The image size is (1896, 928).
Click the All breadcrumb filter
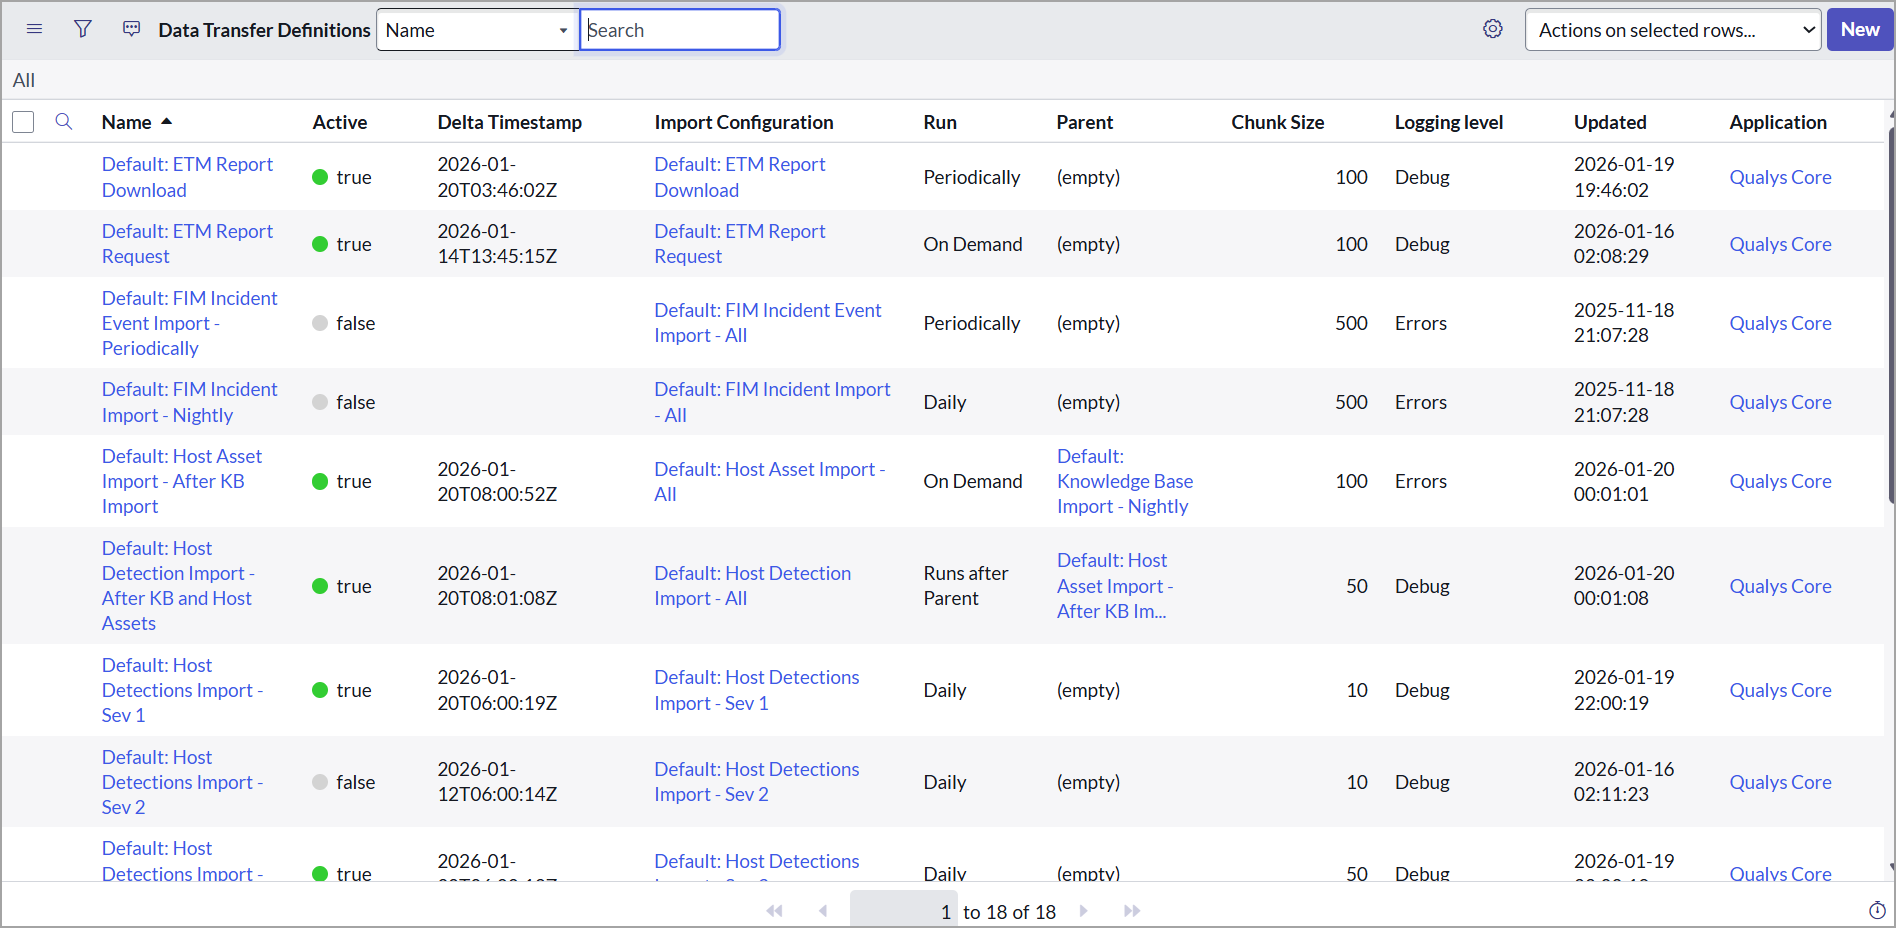[x=24, y=80]
